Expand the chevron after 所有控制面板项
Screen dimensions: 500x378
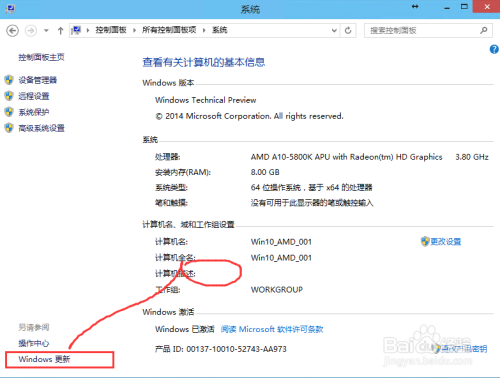pos(204,30)
